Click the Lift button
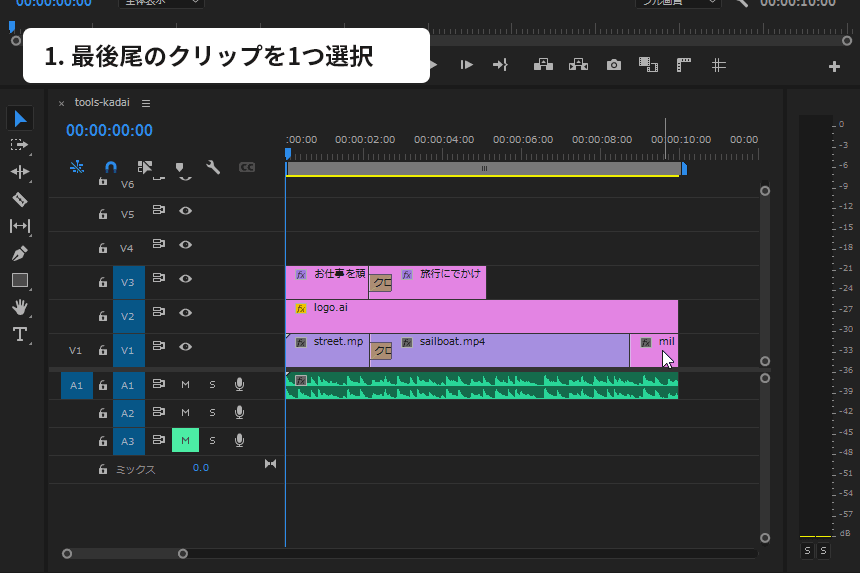This screenshot has width=860, height=573. pos(543,65)
